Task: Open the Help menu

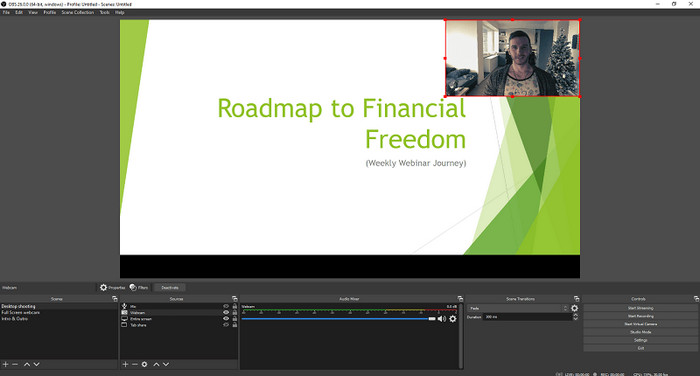Action: click(x=120, y=13)
